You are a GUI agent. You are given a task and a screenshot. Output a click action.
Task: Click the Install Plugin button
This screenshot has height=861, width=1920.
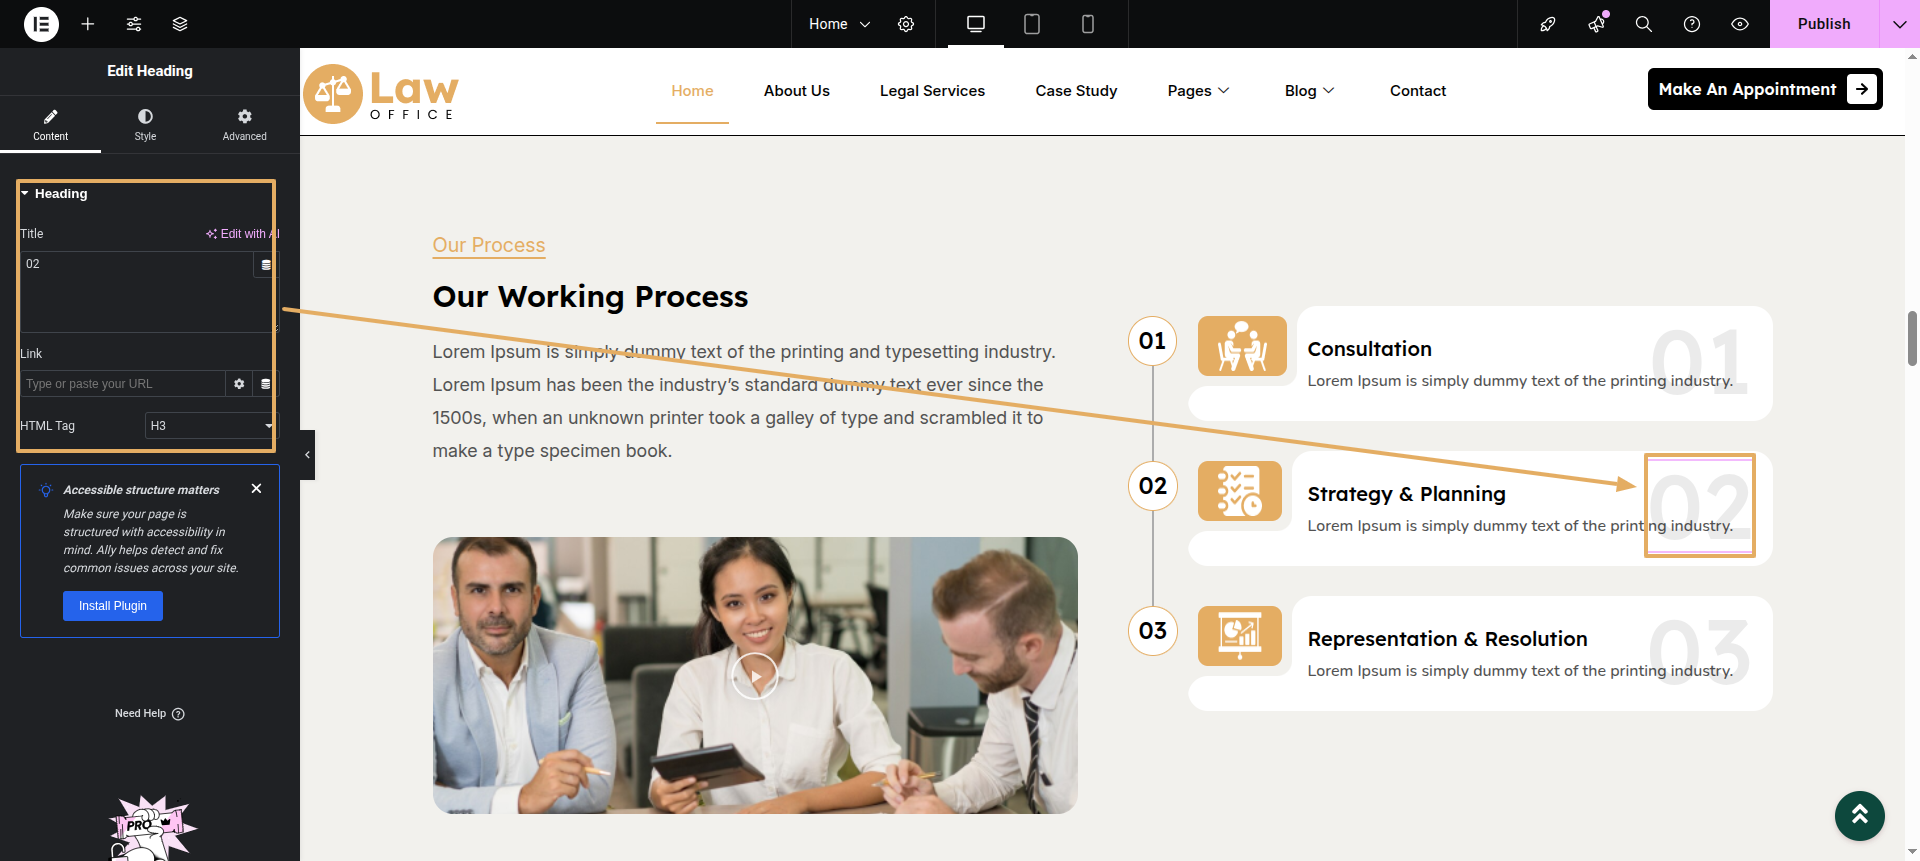(x=113, y=606)
